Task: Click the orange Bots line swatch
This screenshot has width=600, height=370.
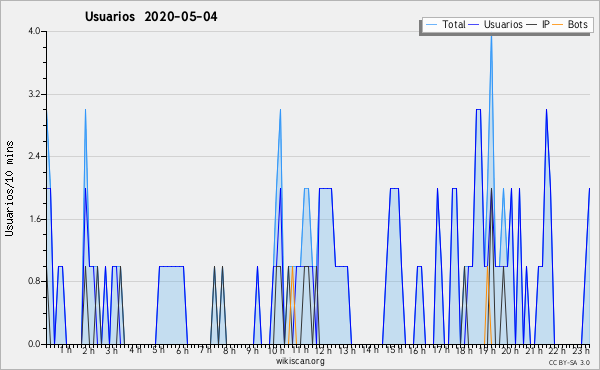Action: (x=558, y=25)
